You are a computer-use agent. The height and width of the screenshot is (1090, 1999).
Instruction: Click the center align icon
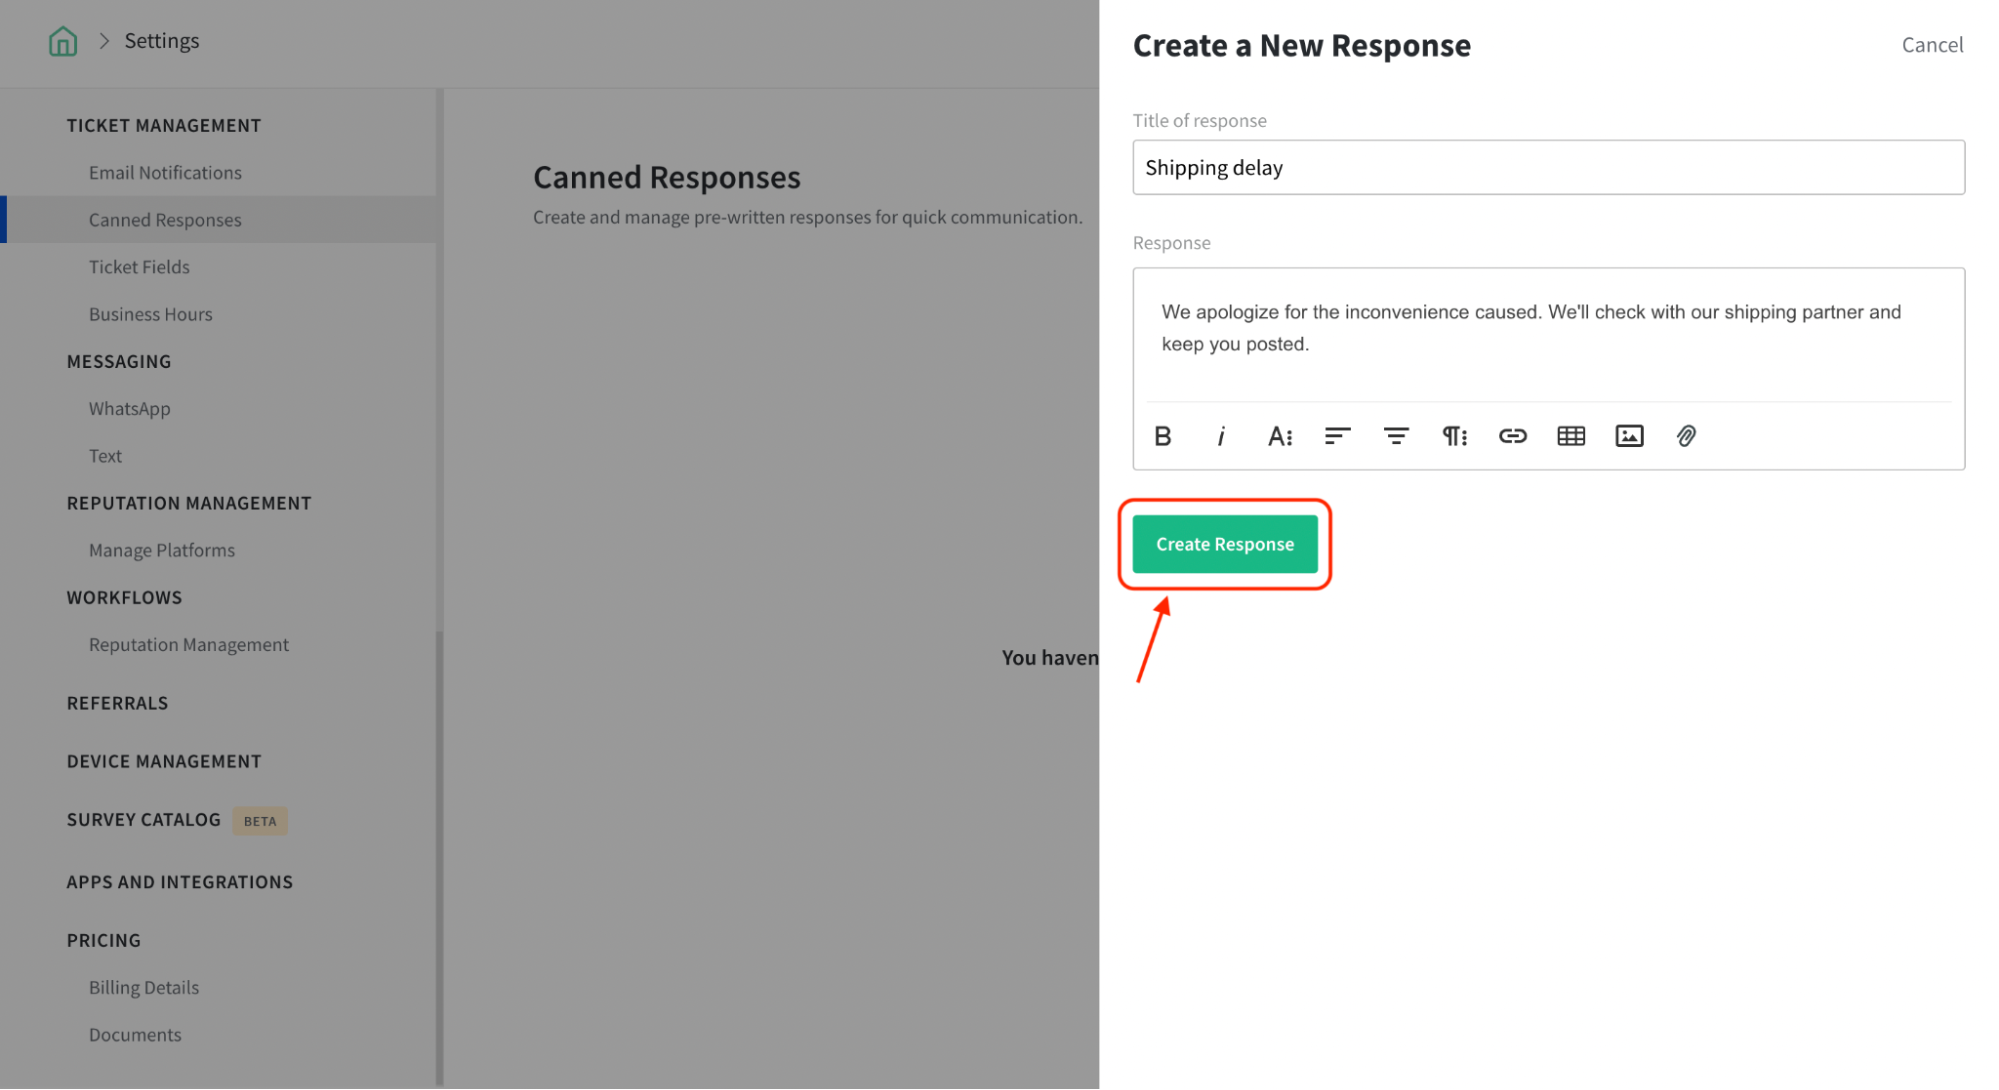coord(1396,436)
